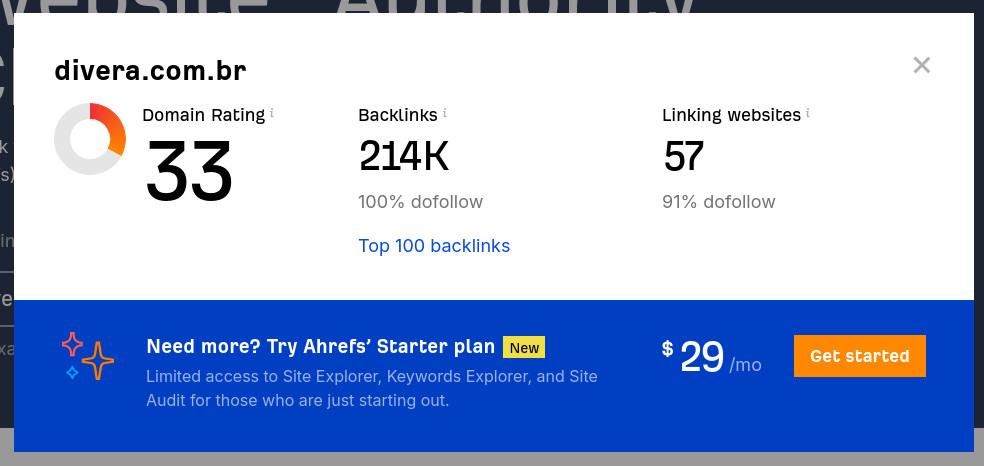Click the Linking websites info icon
The width and height of the screenshot is (984, 466).
[808, 114]
